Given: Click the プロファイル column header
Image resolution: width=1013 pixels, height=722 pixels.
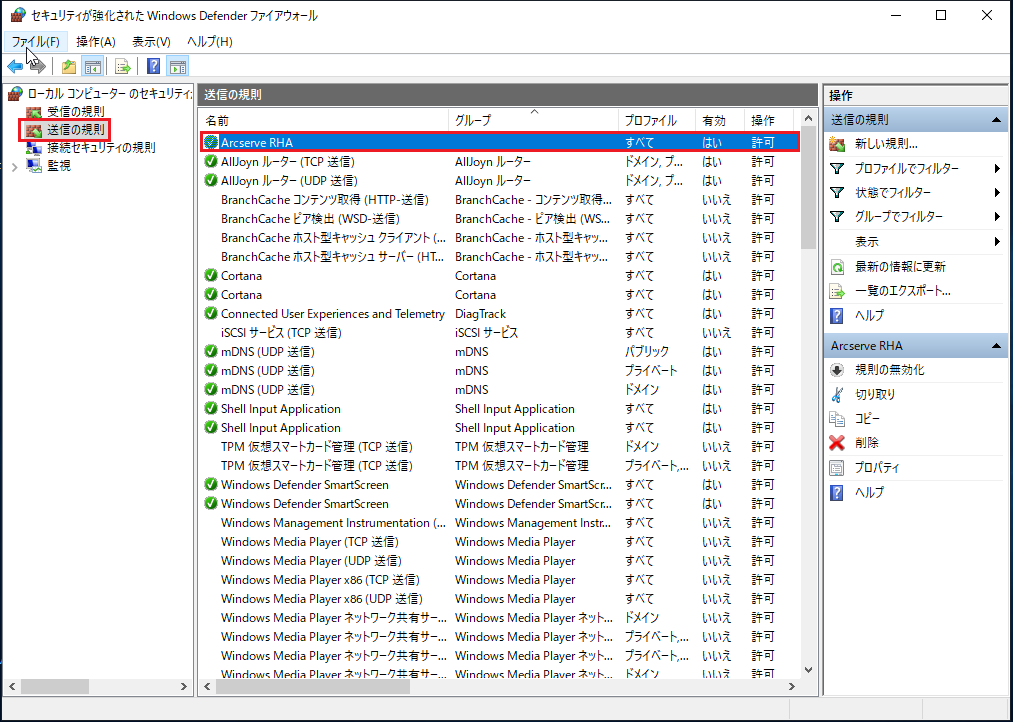Looking at the screenshot, I should pos(656,121).
